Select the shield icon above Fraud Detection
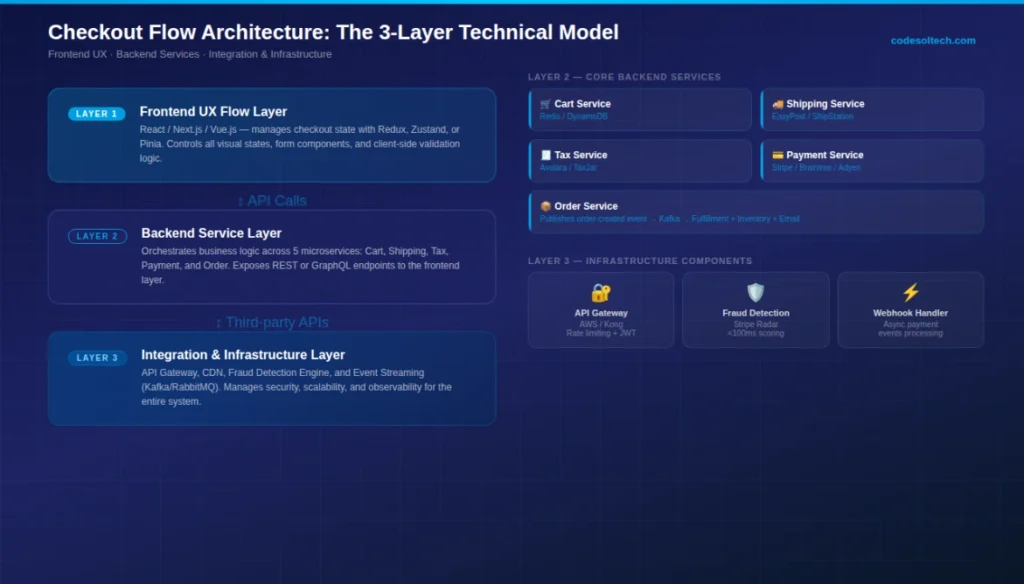Screen dimensions: 1024x584 (755, 292)
